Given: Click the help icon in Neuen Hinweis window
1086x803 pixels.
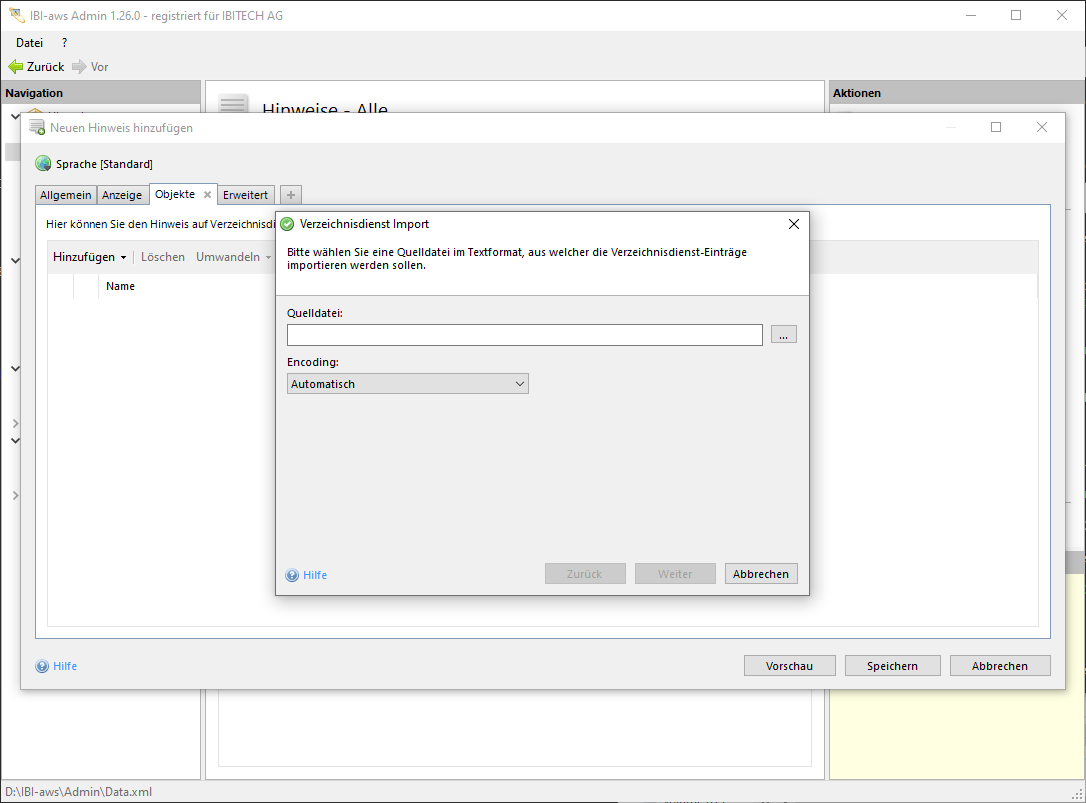Looking at the screenshot, I should [x=42, y=666].
